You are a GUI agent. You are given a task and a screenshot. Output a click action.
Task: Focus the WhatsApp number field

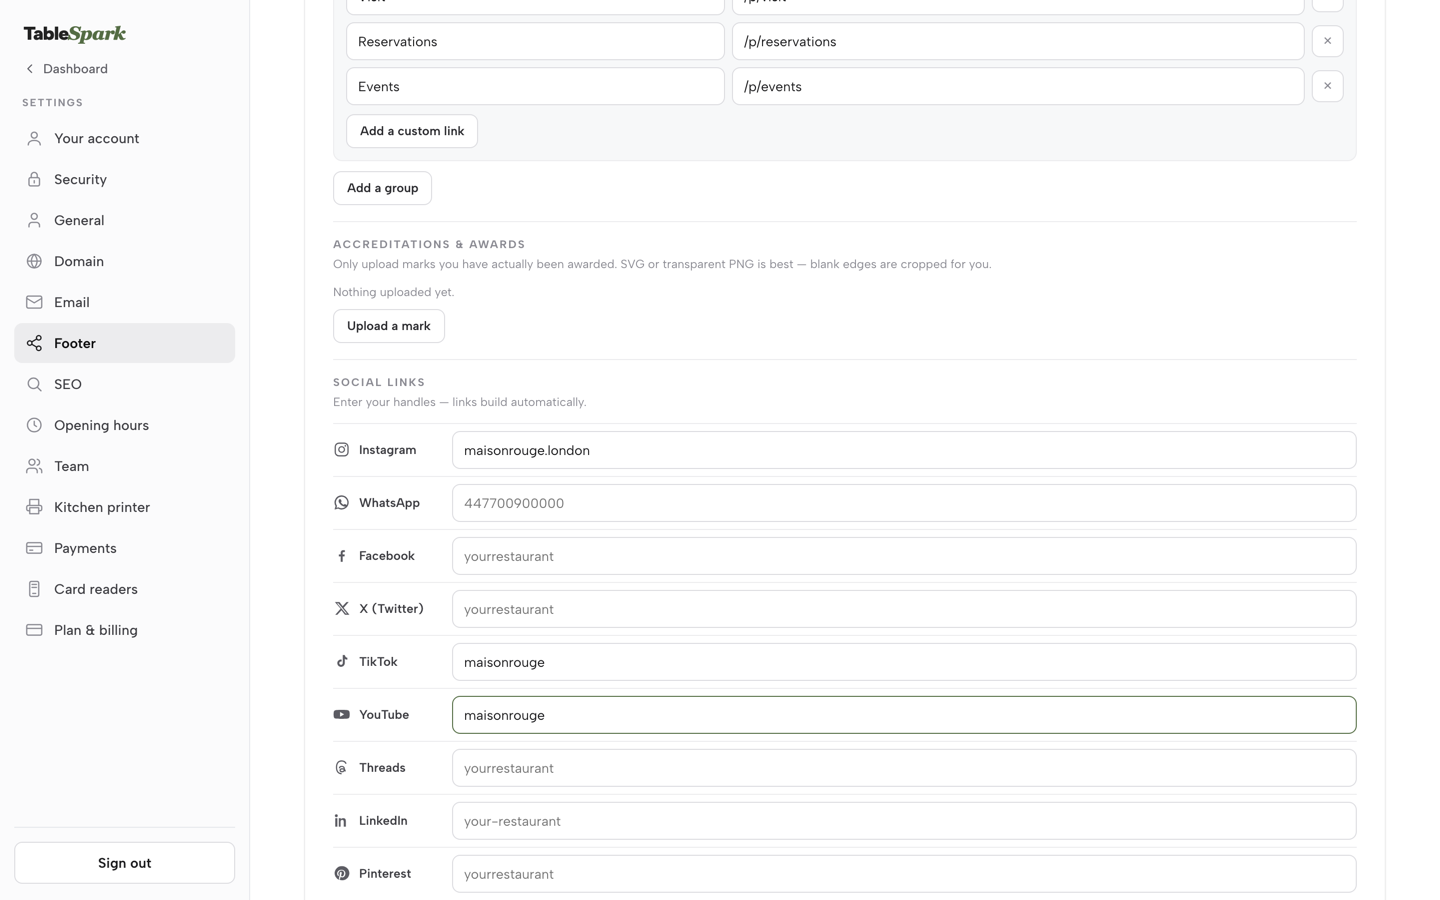[904, 503]
